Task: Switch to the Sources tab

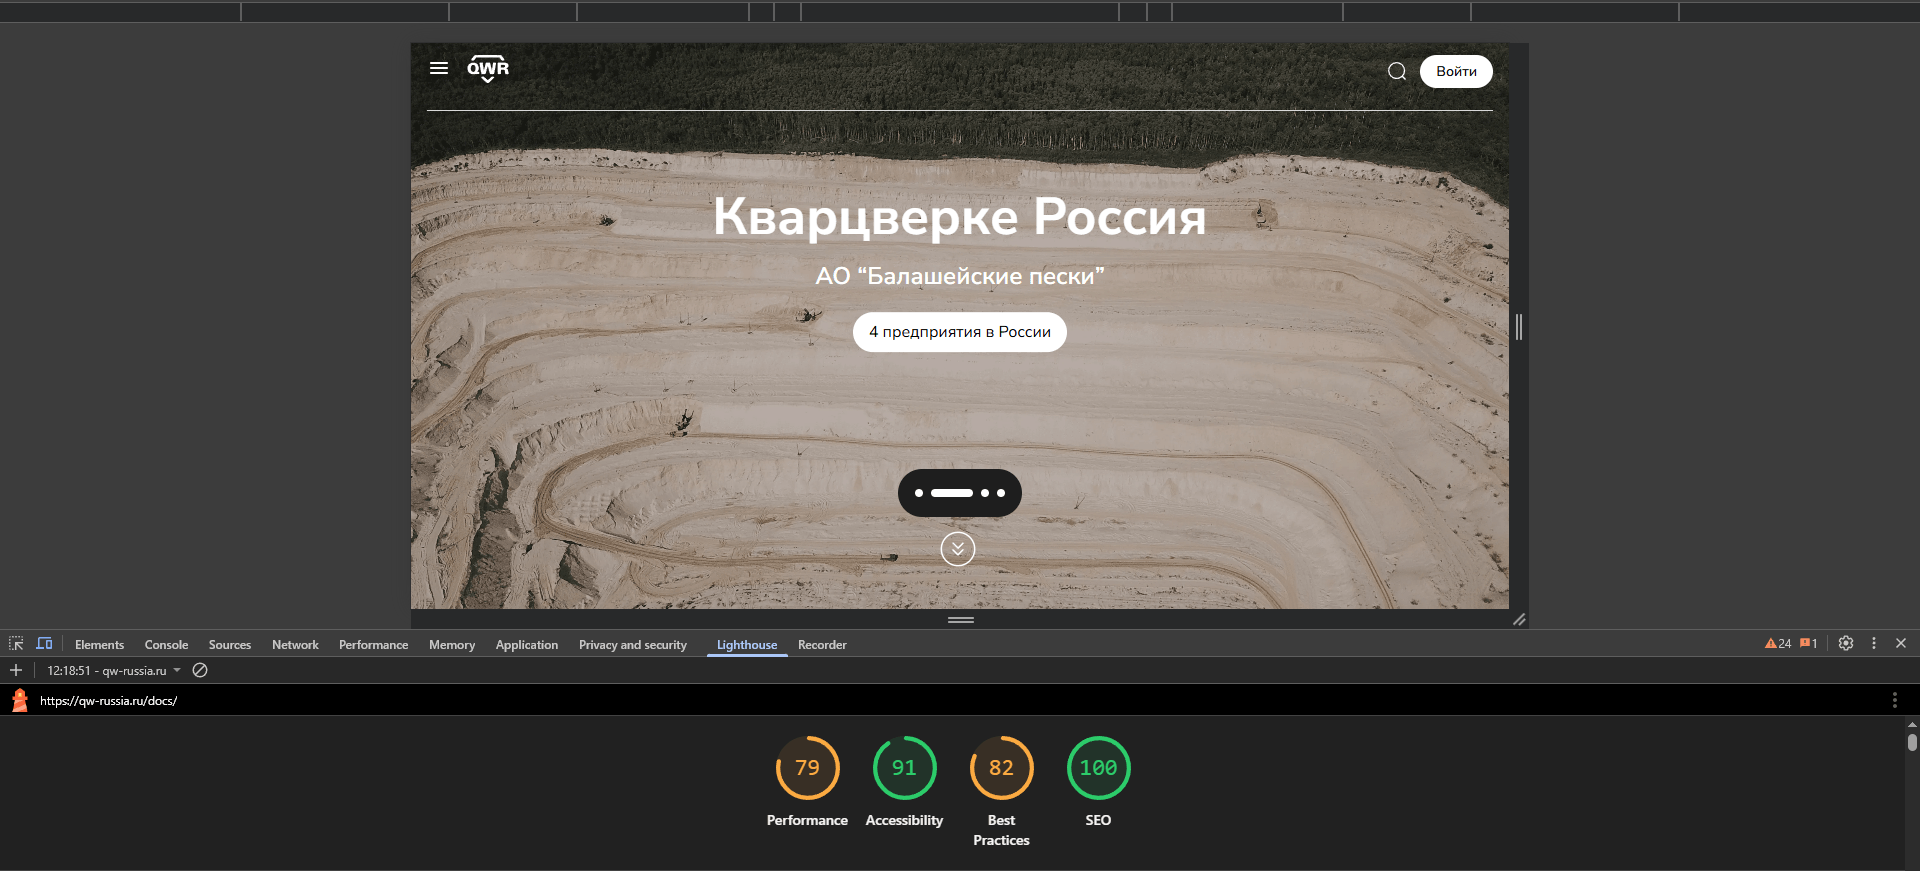Action: click(230, 645)
